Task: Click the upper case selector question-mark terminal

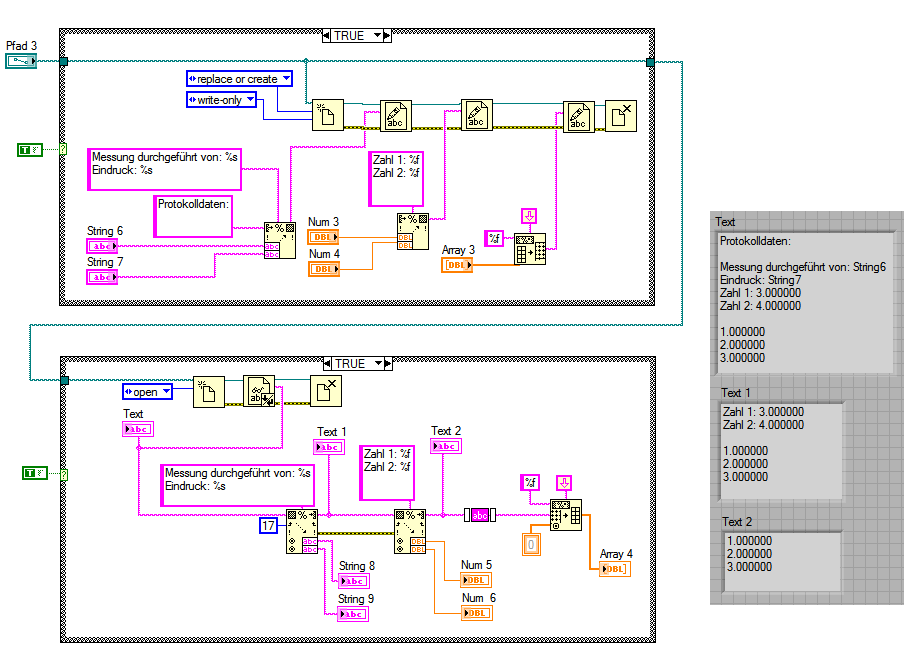Action: (63, 149)
